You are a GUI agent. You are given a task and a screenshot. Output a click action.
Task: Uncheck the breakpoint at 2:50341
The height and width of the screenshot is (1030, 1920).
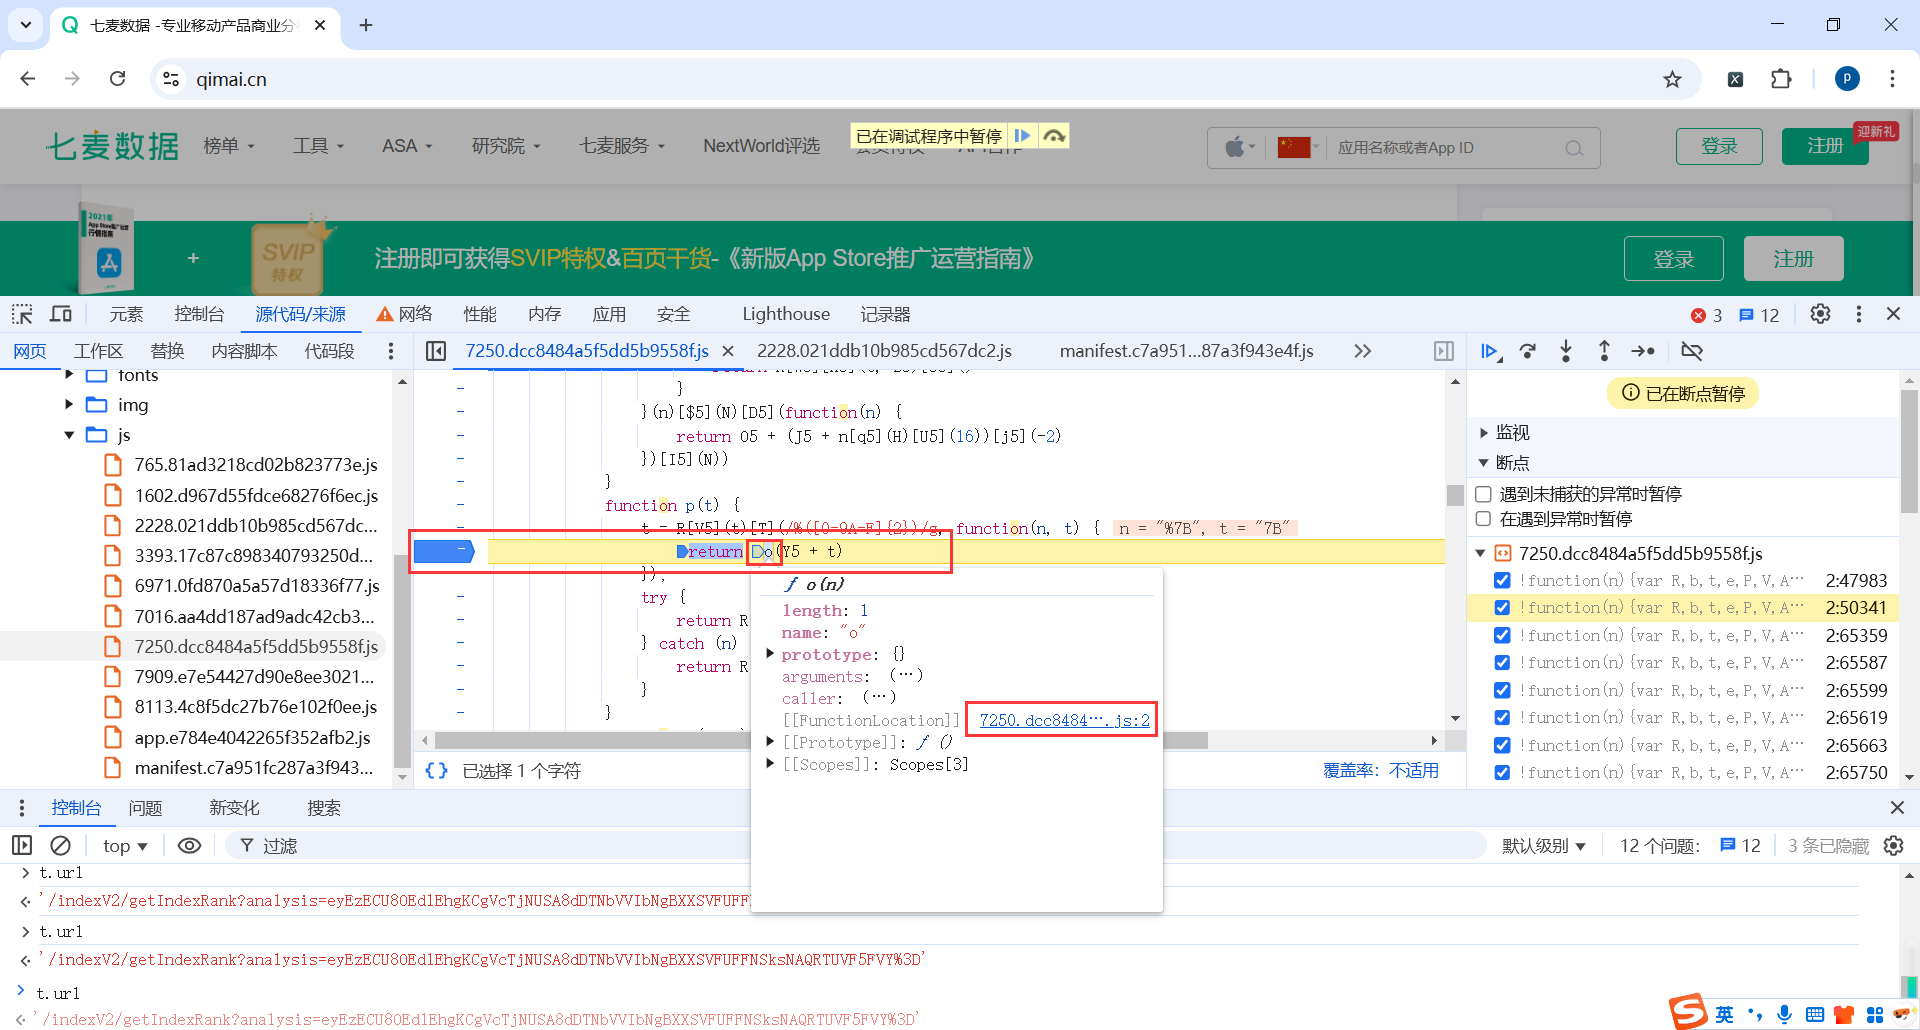(x=1502, y=608)
